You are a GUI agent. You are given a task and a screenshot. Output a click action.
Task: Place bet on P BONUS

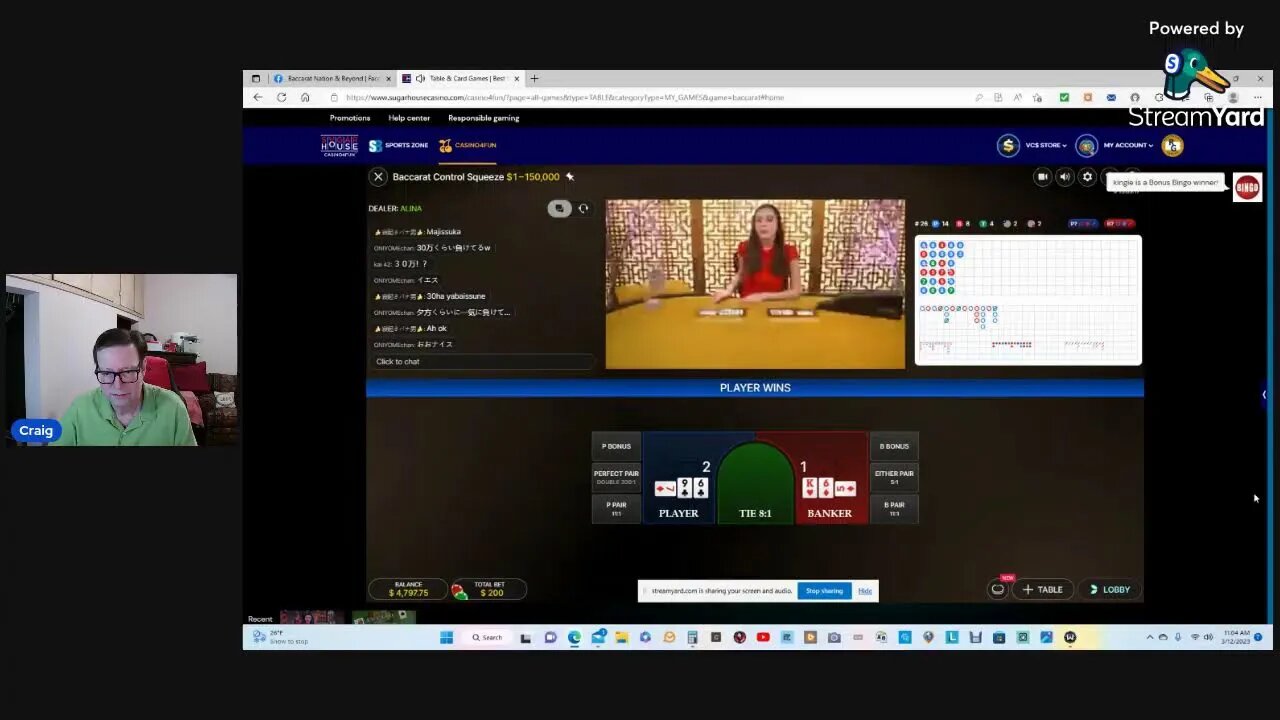point(616,446)
